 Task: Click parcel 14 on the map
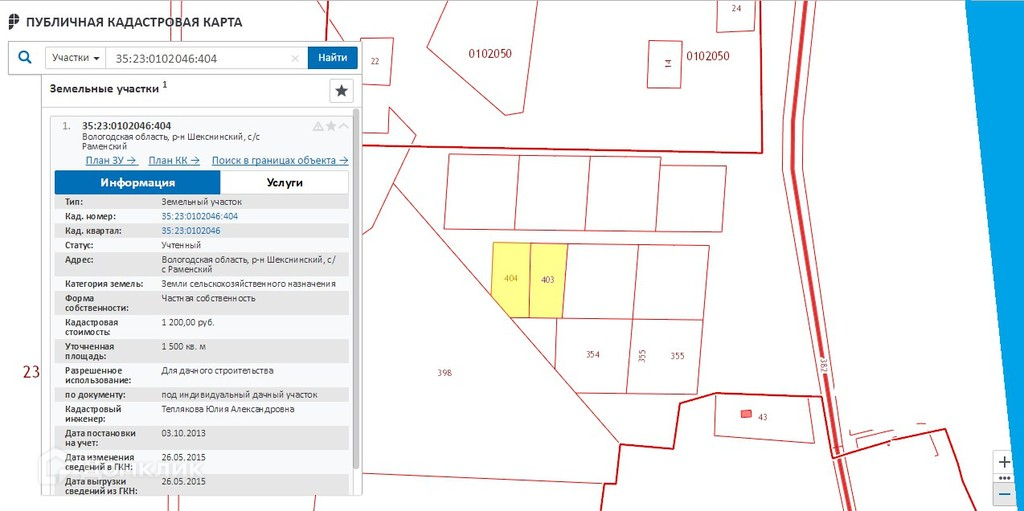coord(667,63)
